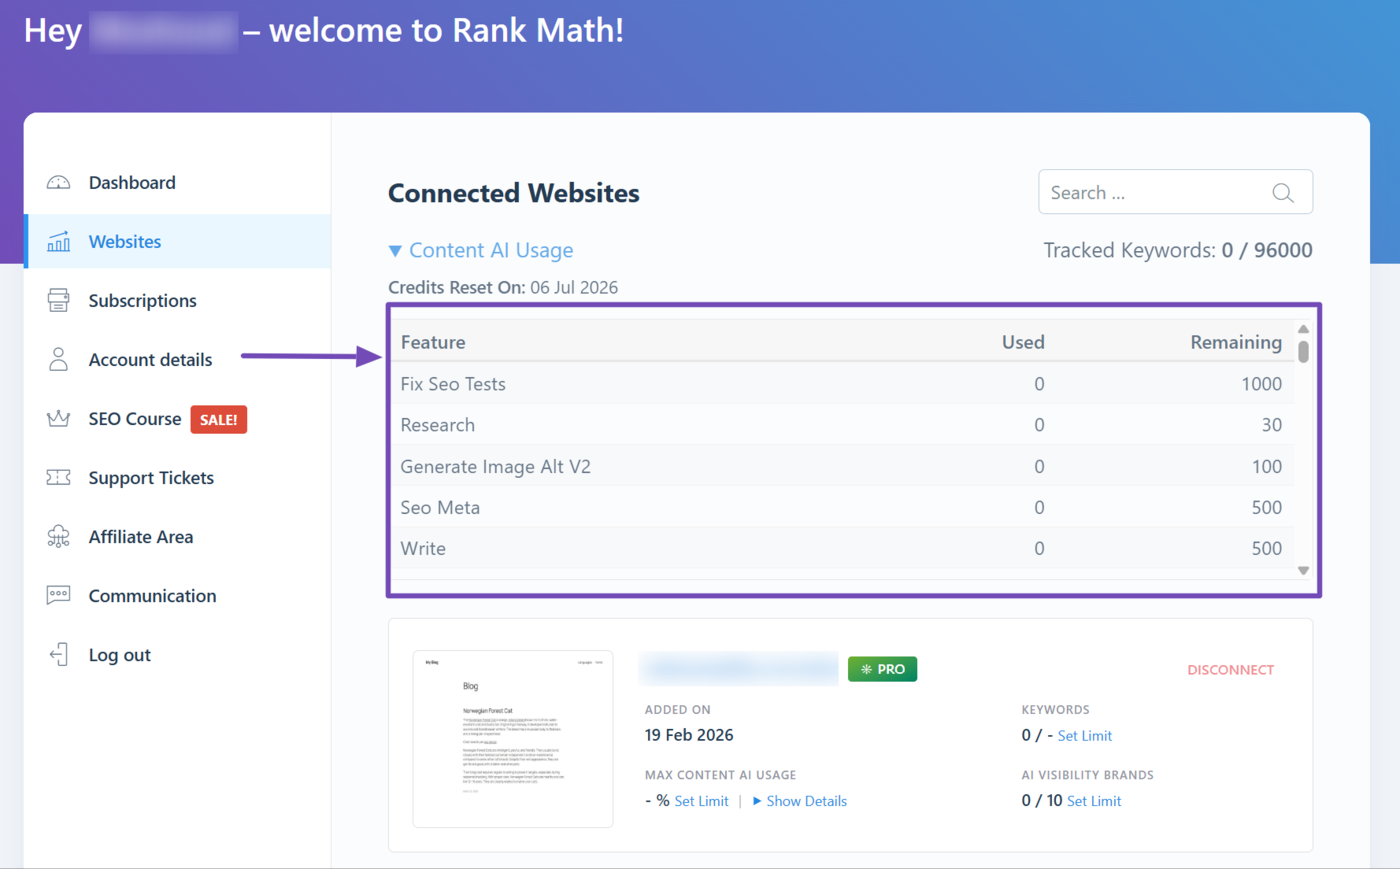
Task: Expand Show Details for Content AI usage
Action: click(799, 801)
